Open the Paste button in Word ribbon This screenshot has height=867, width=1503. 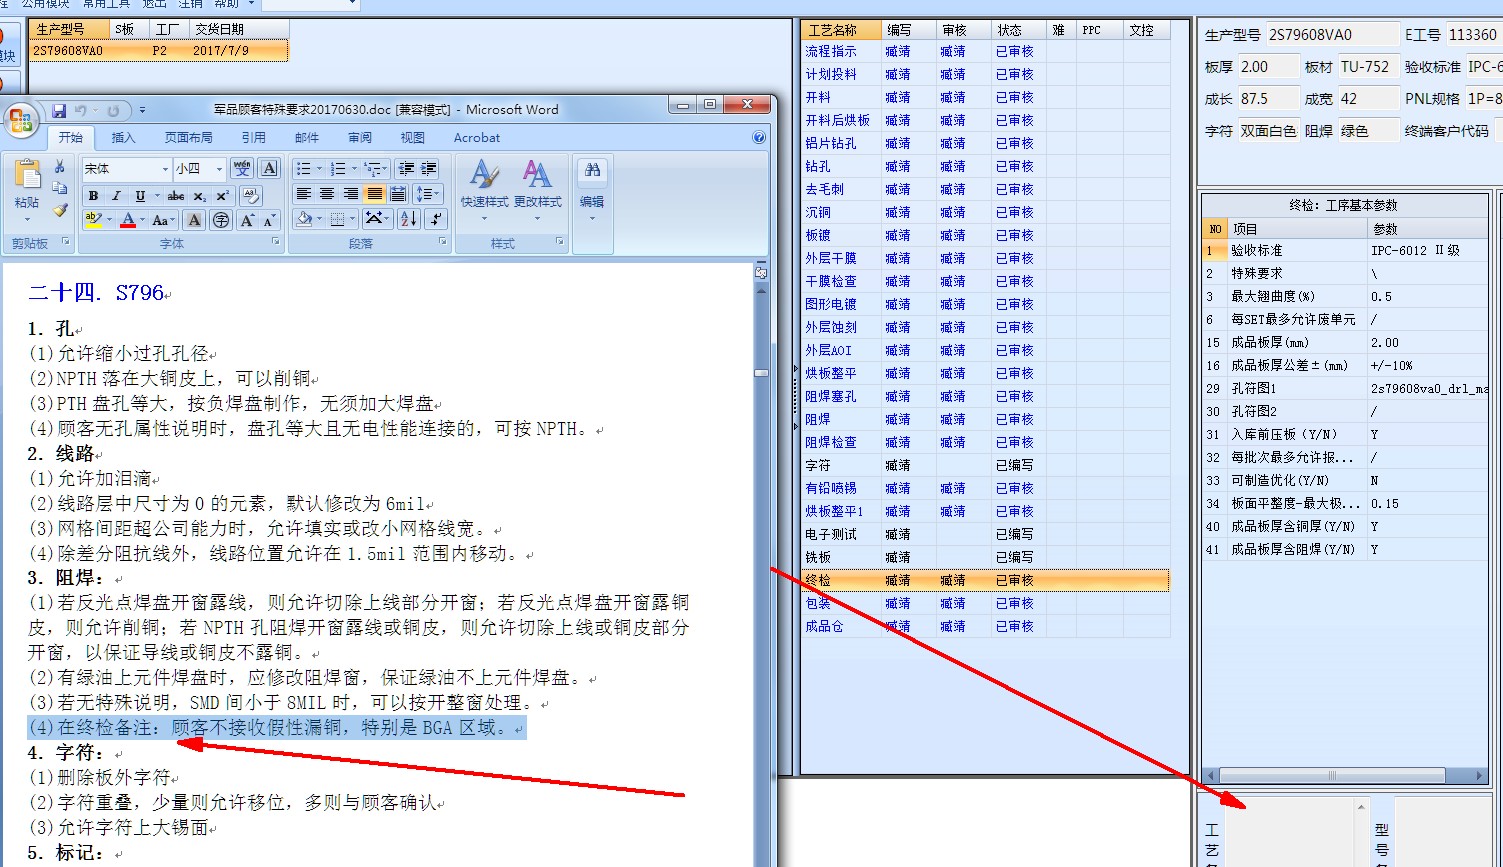click(27, 190)
